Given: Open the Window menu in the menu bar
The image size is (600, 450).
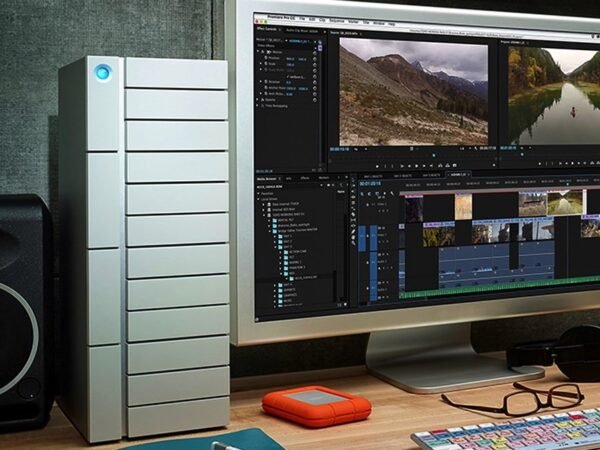Looking at the screenshot, I should 379,23.
